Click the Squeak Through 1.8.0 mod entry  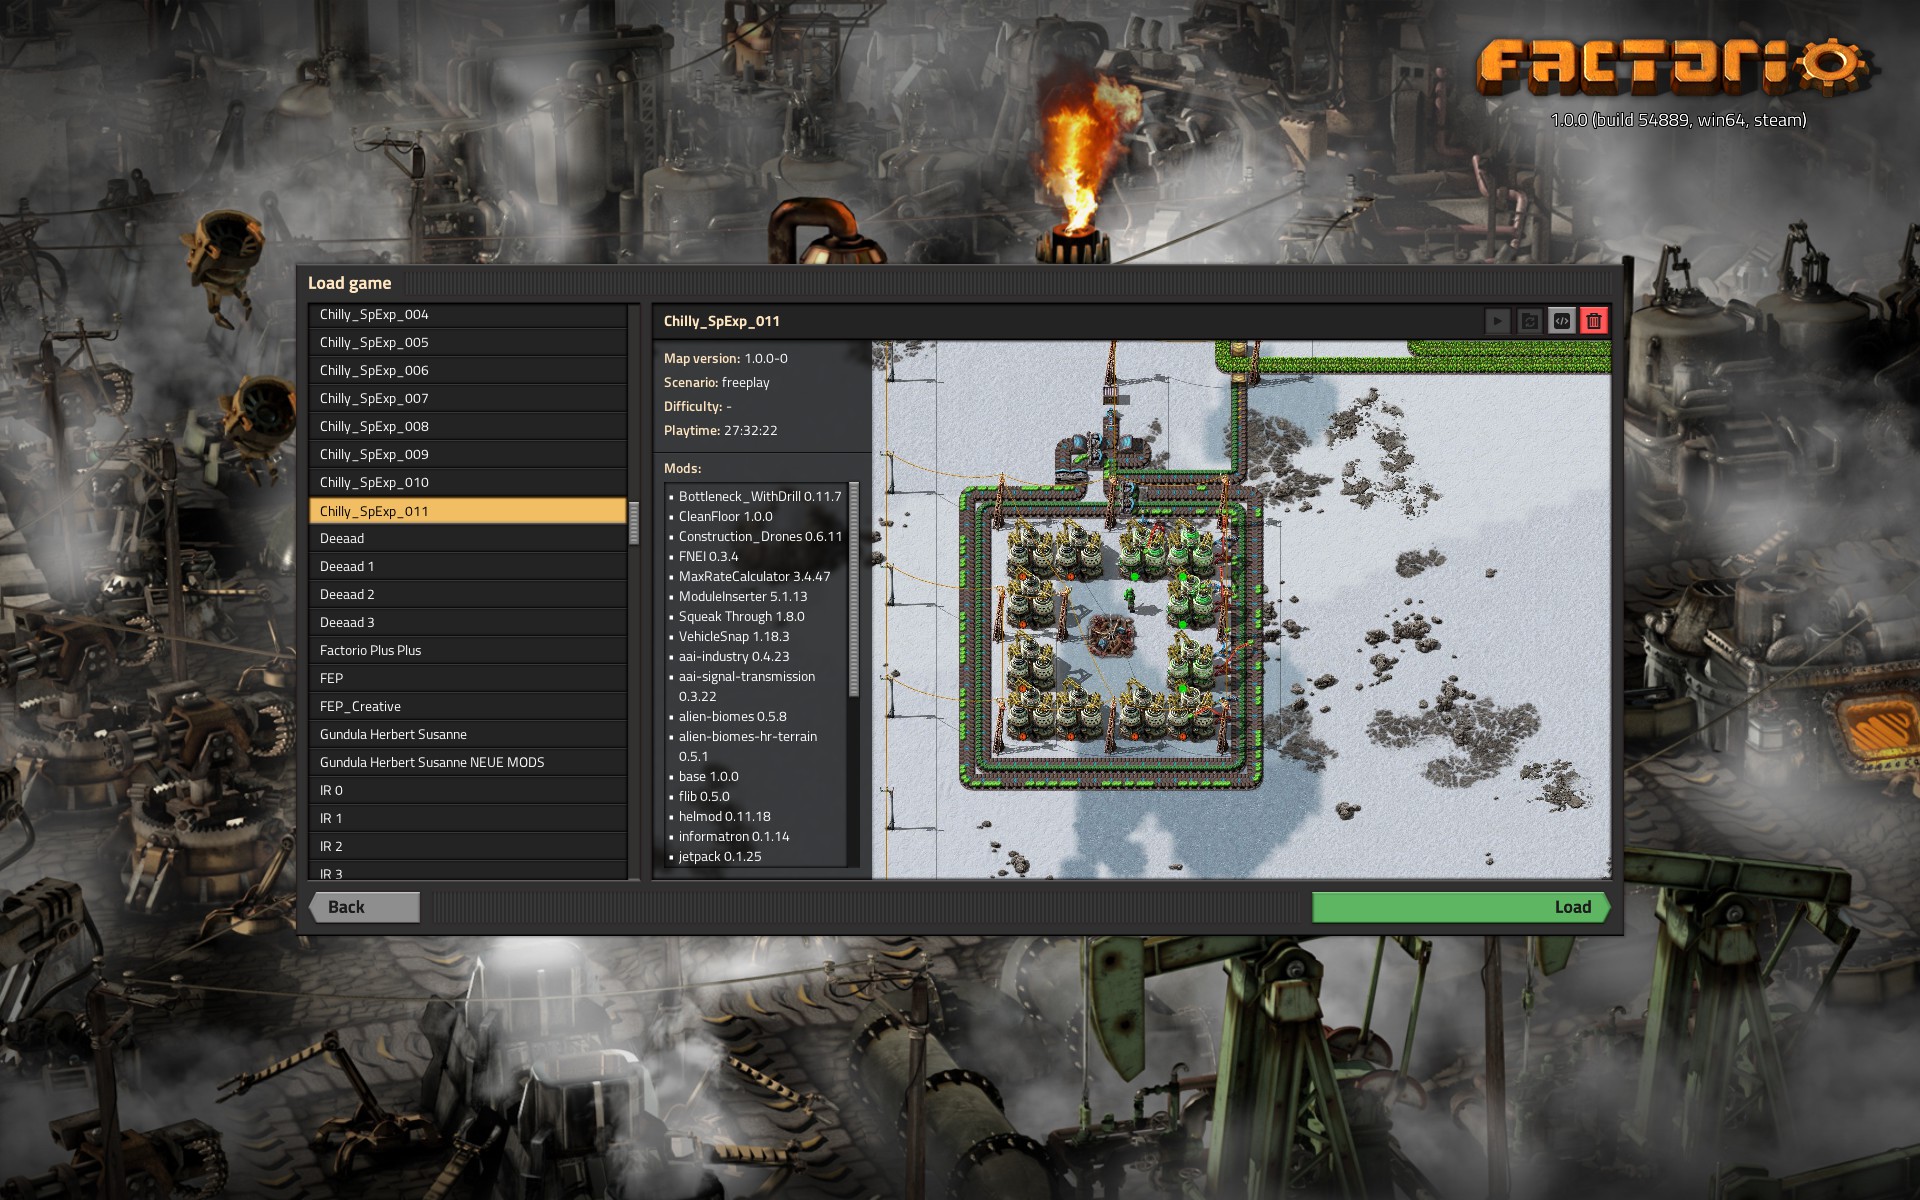(x=741, y=616)
